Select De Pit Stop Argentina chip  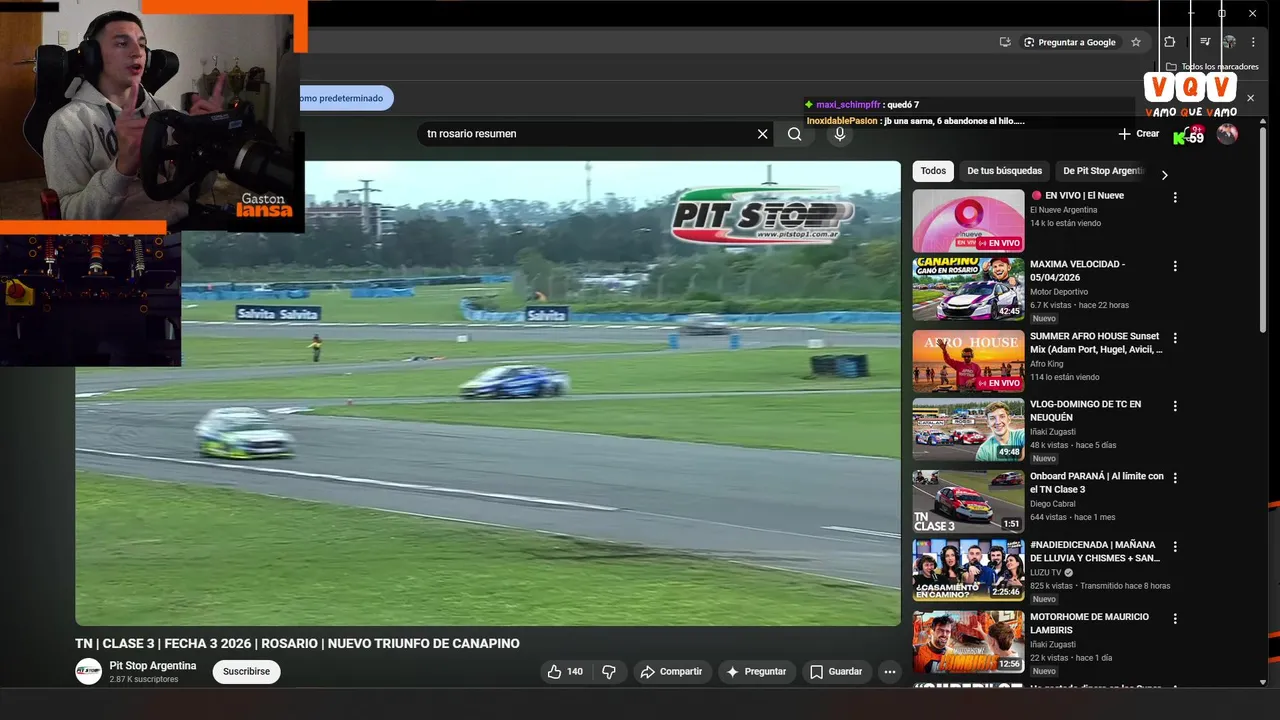pos(1102,171)
